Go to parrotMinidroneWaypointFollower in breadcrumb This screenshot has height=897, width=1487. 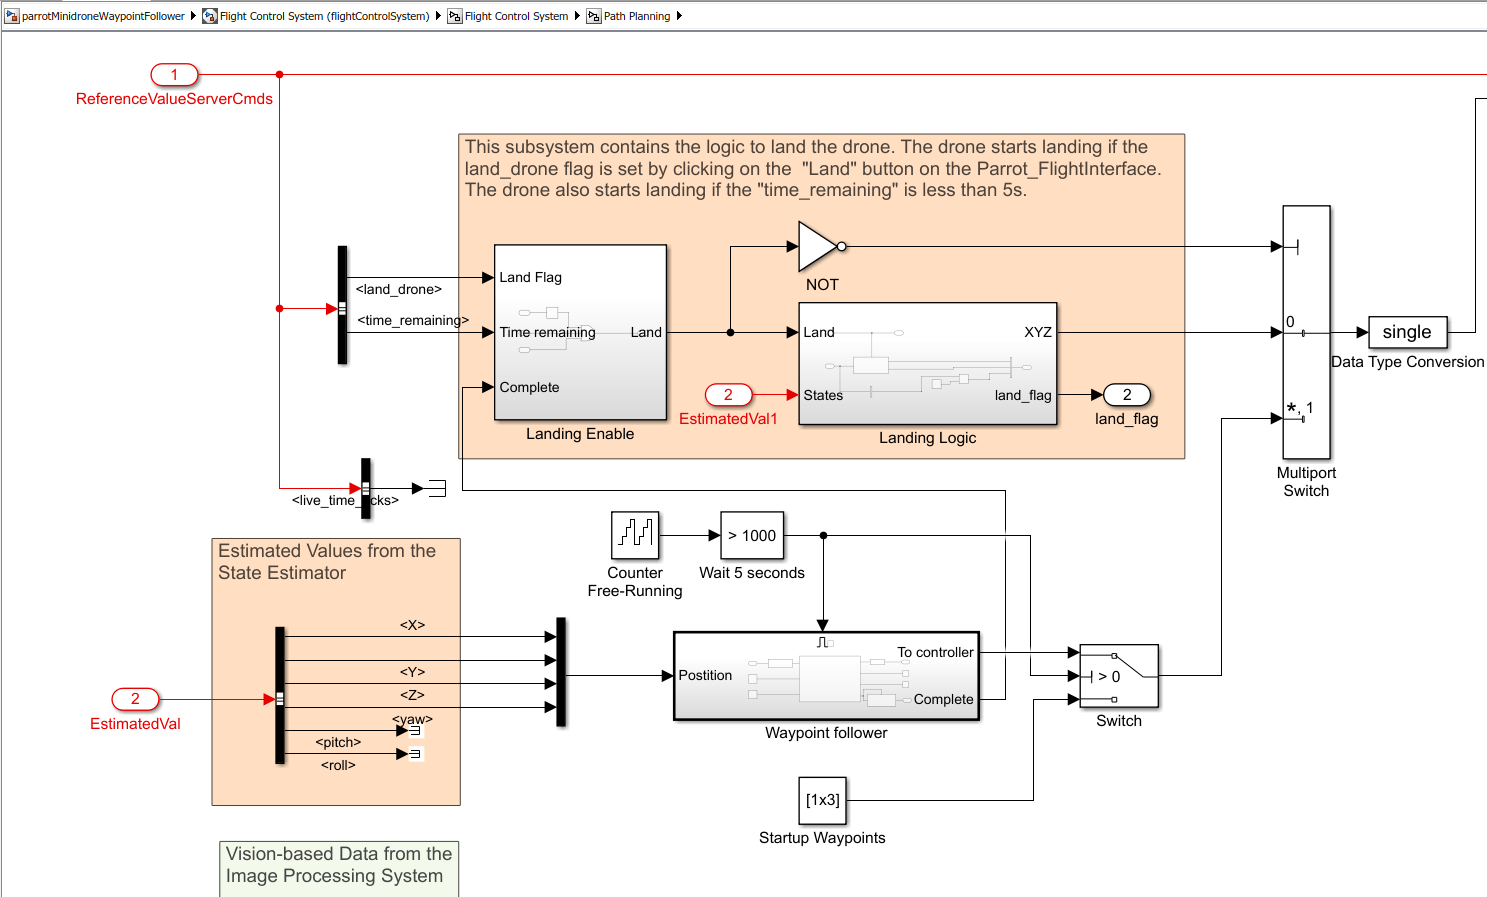point(102,16)
